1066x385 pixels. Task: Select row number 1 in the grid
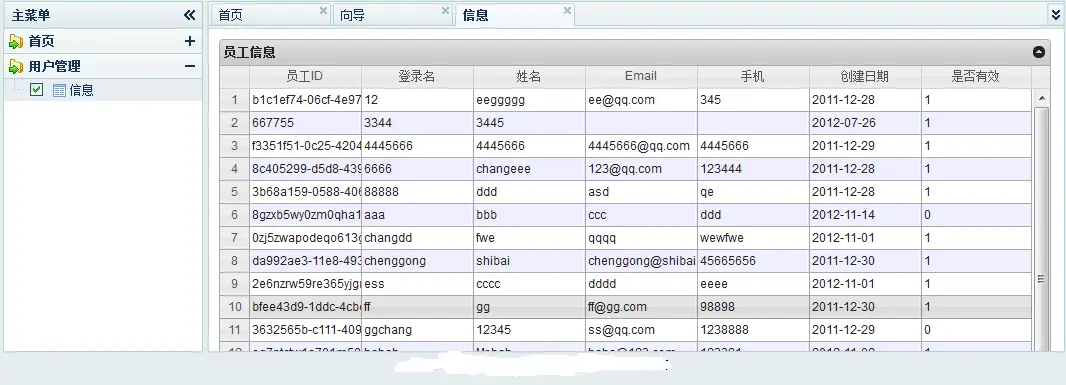(x=235, y=100)
